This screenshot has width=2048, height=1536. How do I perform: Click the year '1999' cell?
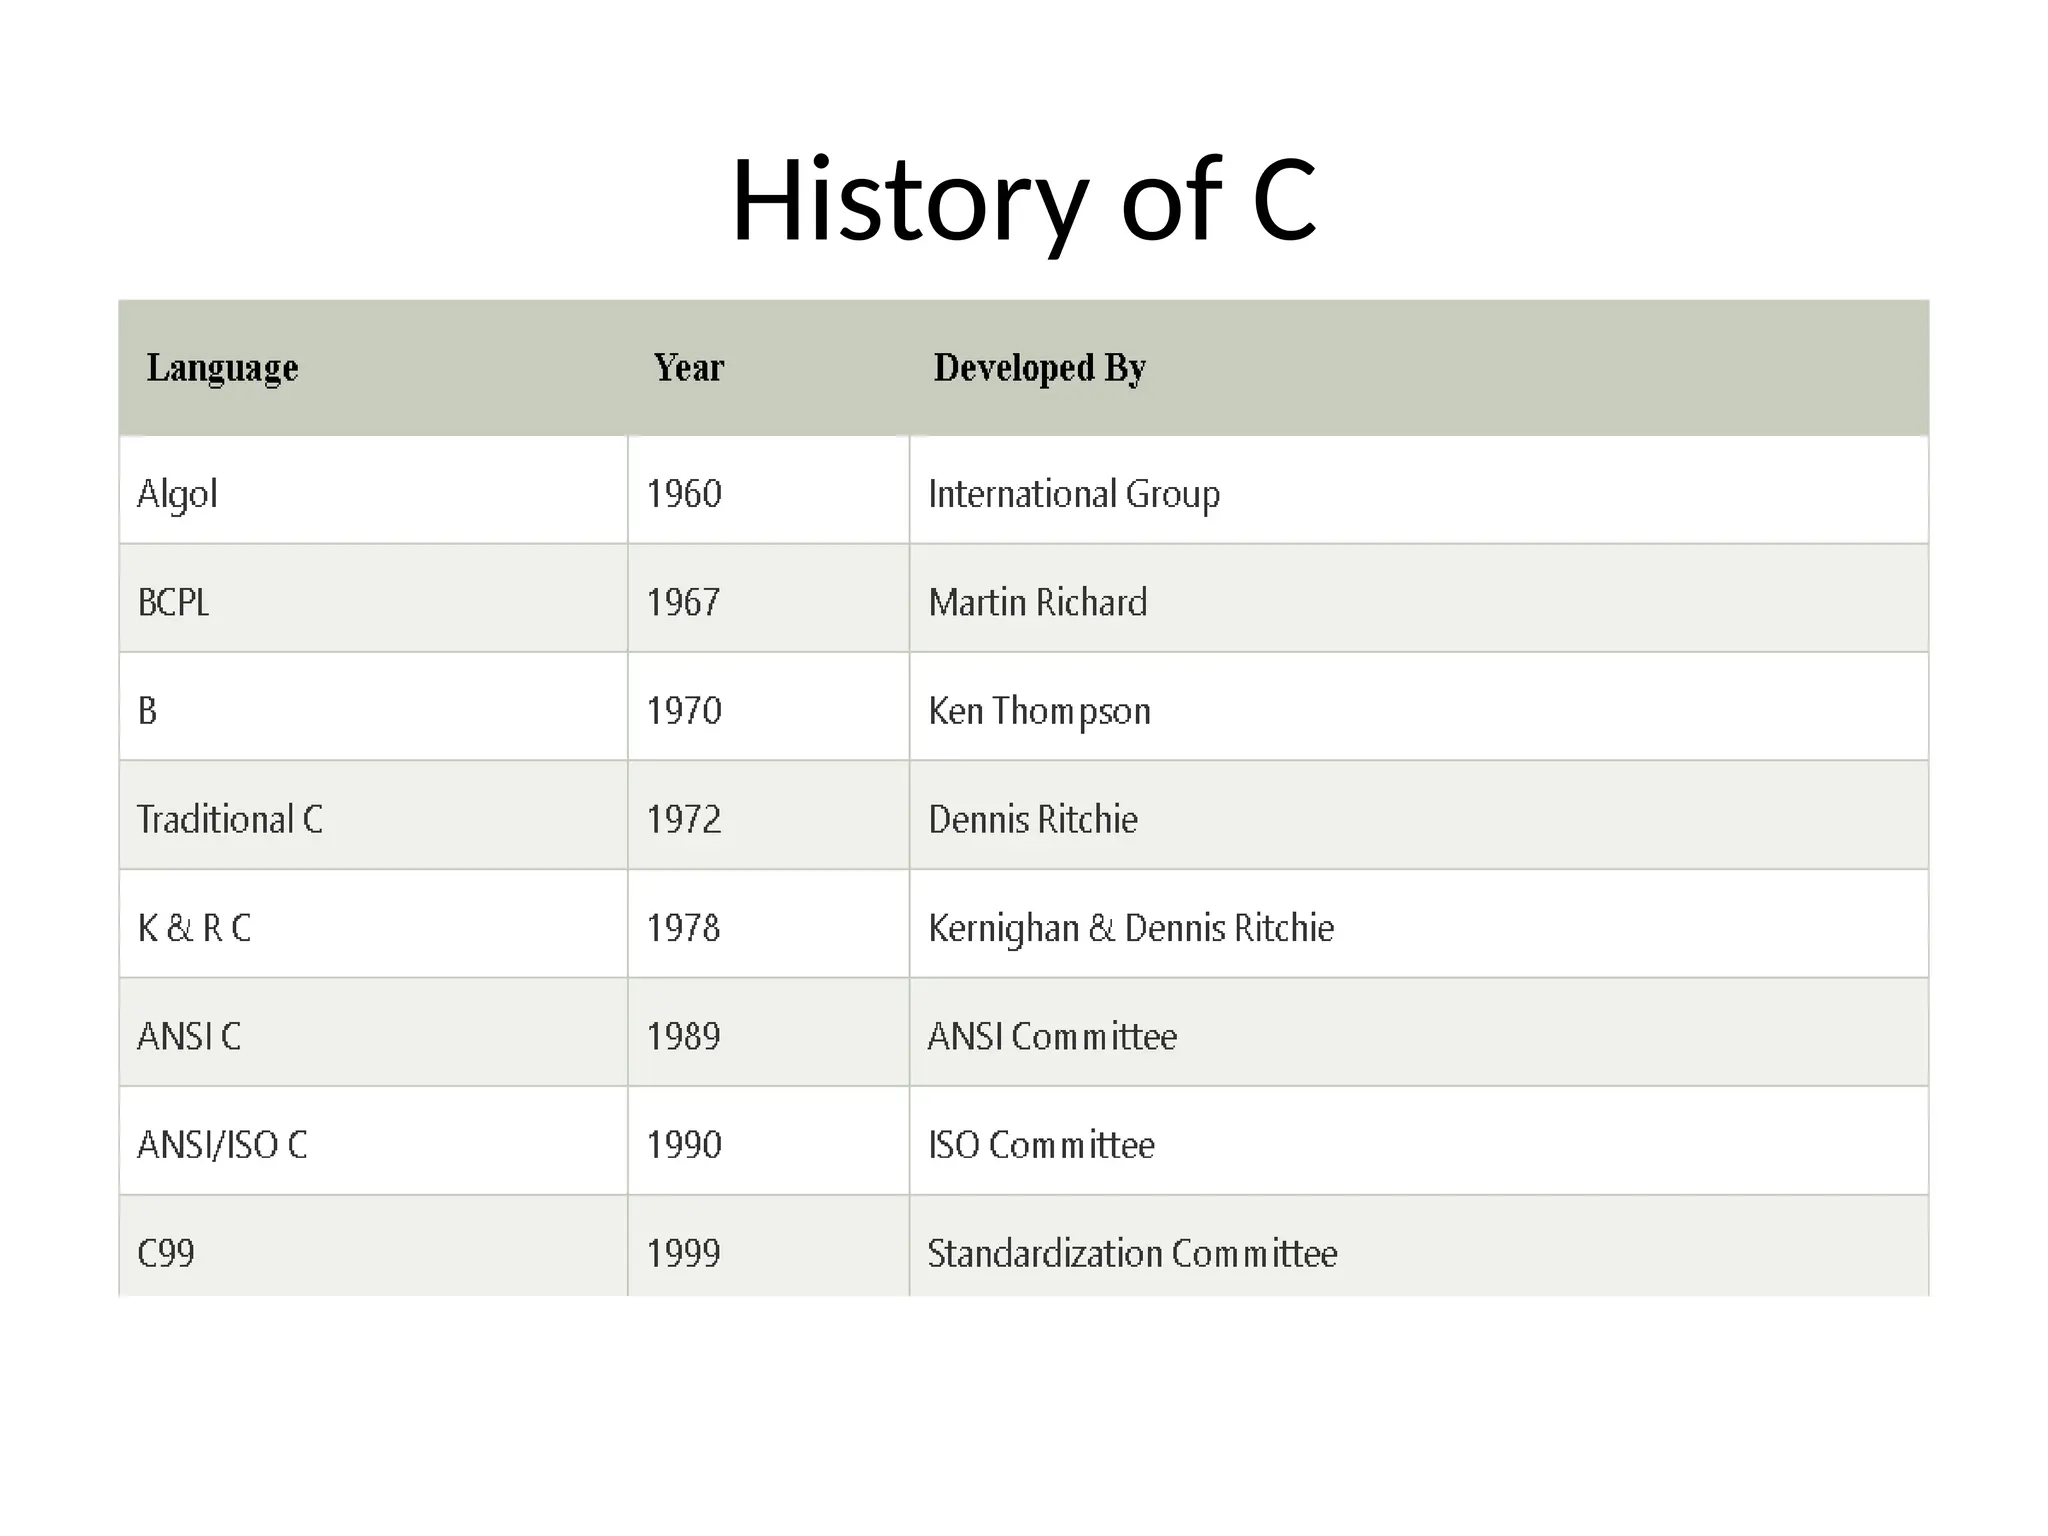(684, 1253)
